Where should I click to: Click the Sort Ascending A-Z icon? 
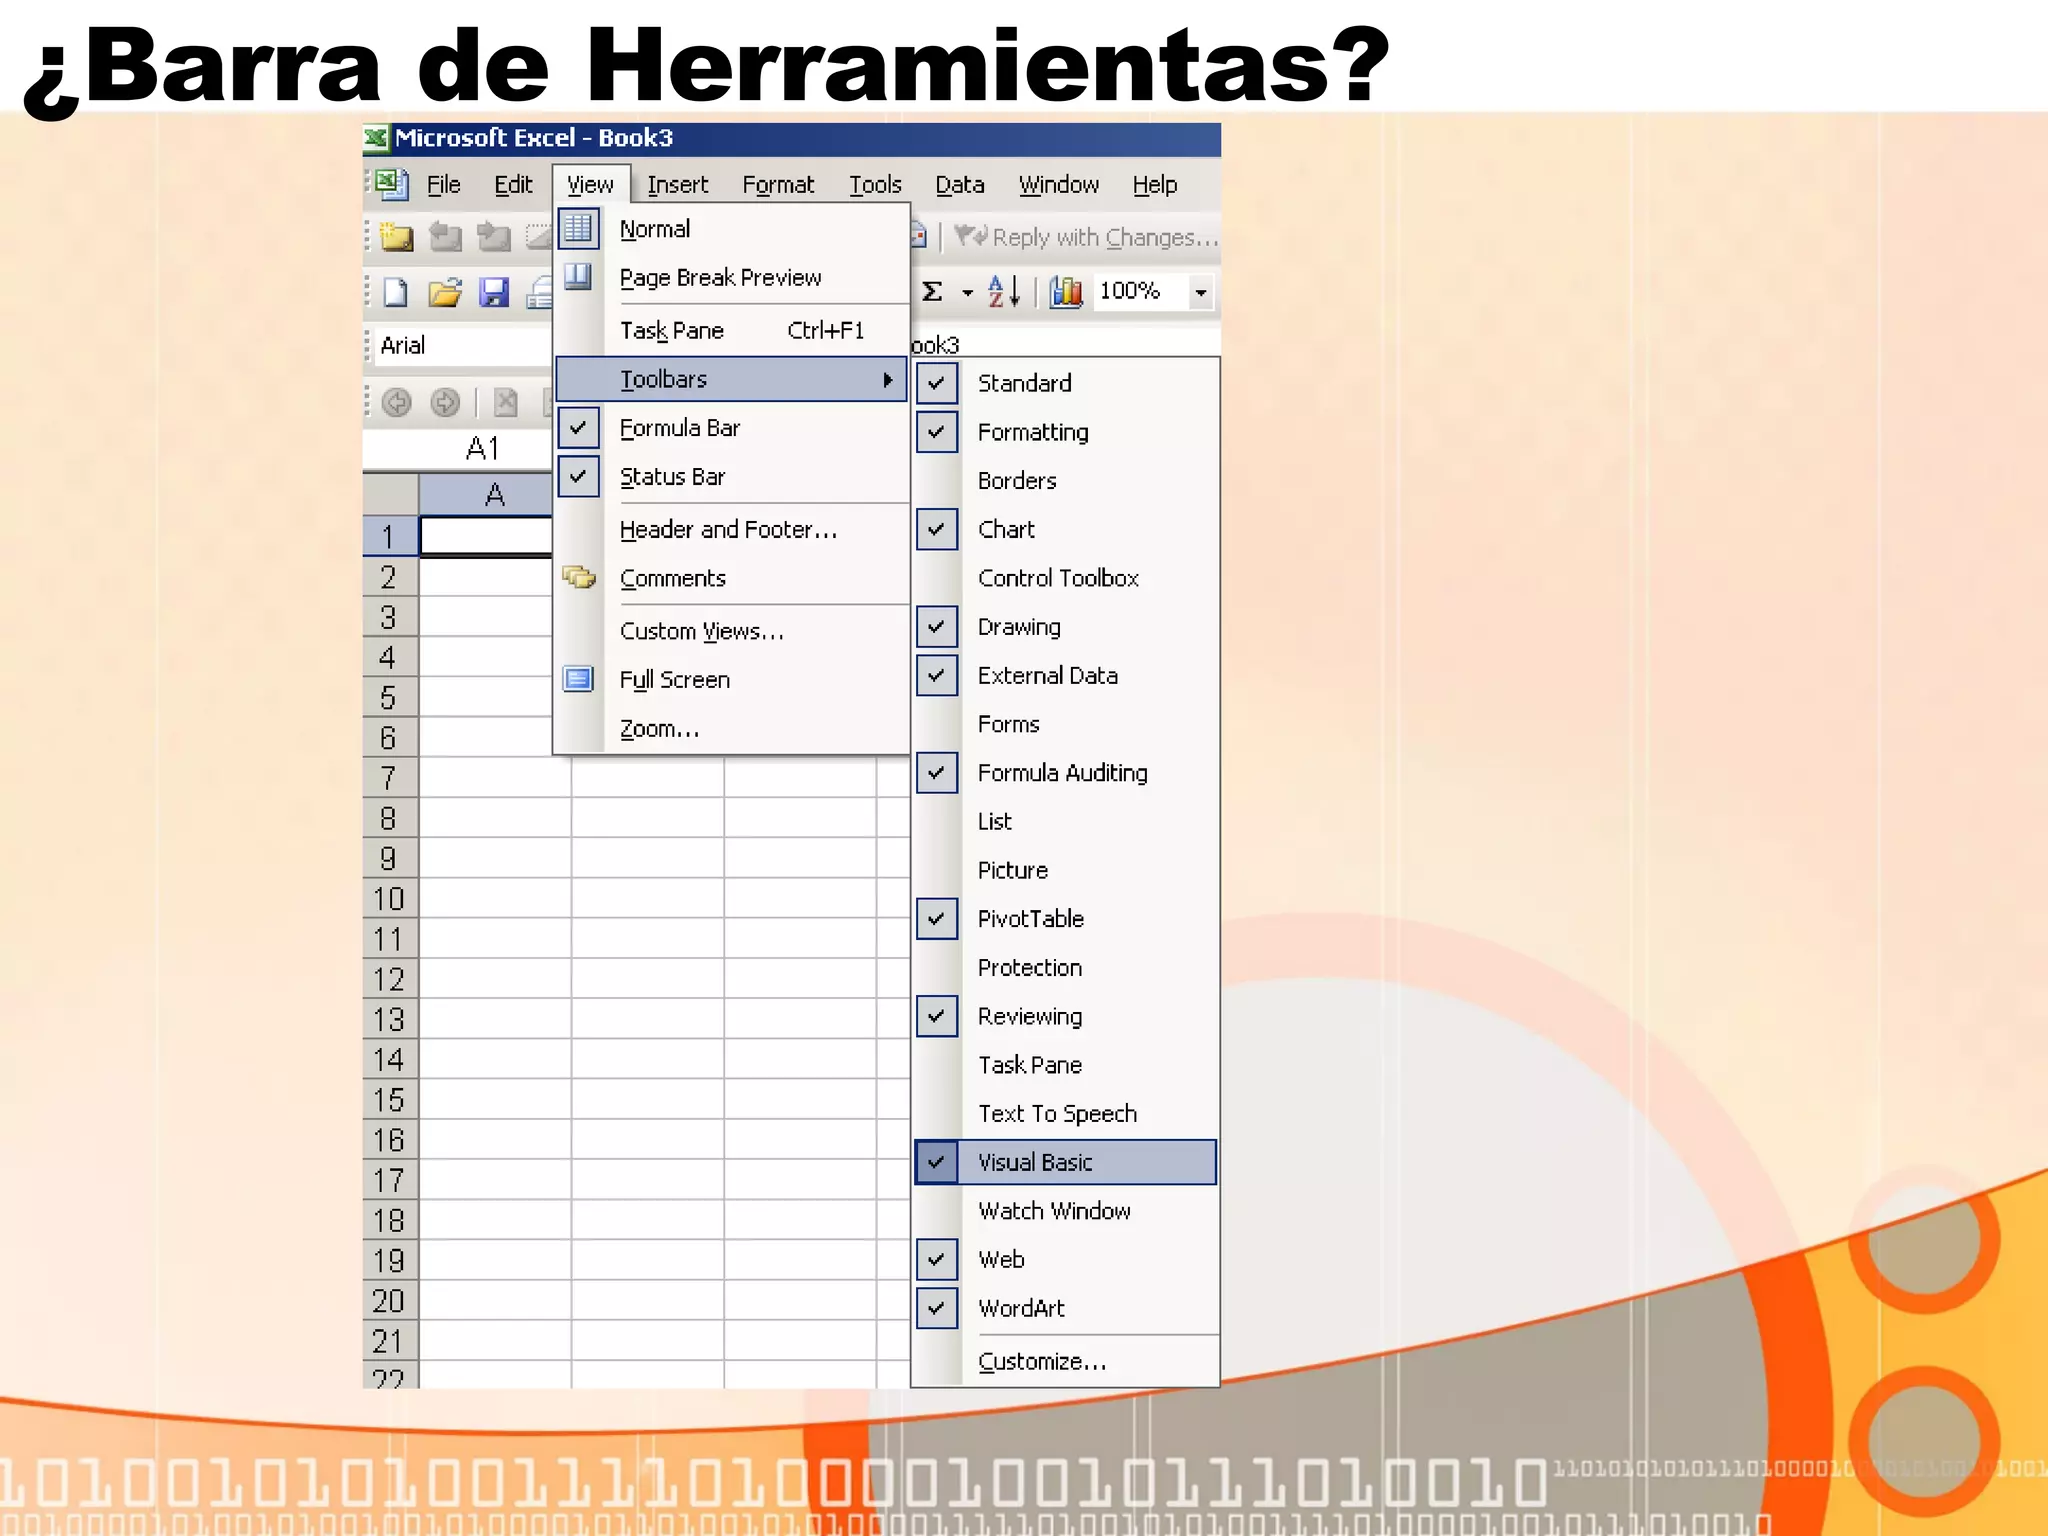click(1004, 291)
